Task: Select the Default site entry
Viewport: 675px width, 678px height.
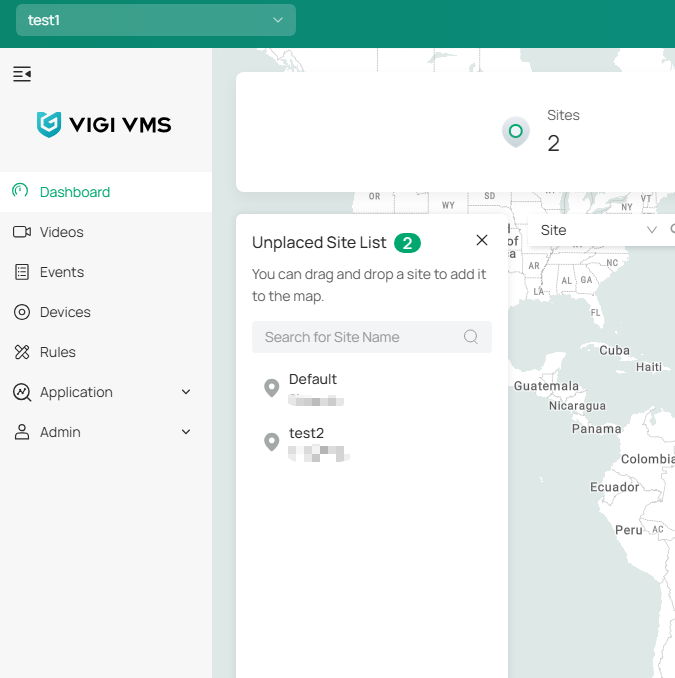Action: pyautogui.click(x=372, y=389)
